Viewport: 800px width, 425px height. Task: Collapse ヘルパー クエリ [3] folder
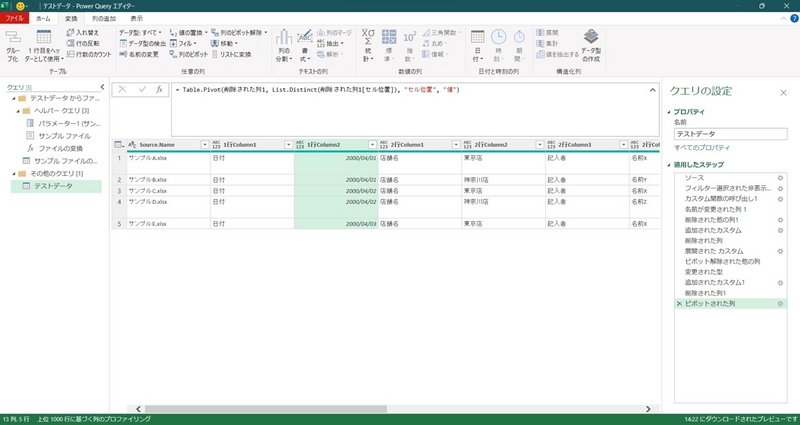(18, 111)
